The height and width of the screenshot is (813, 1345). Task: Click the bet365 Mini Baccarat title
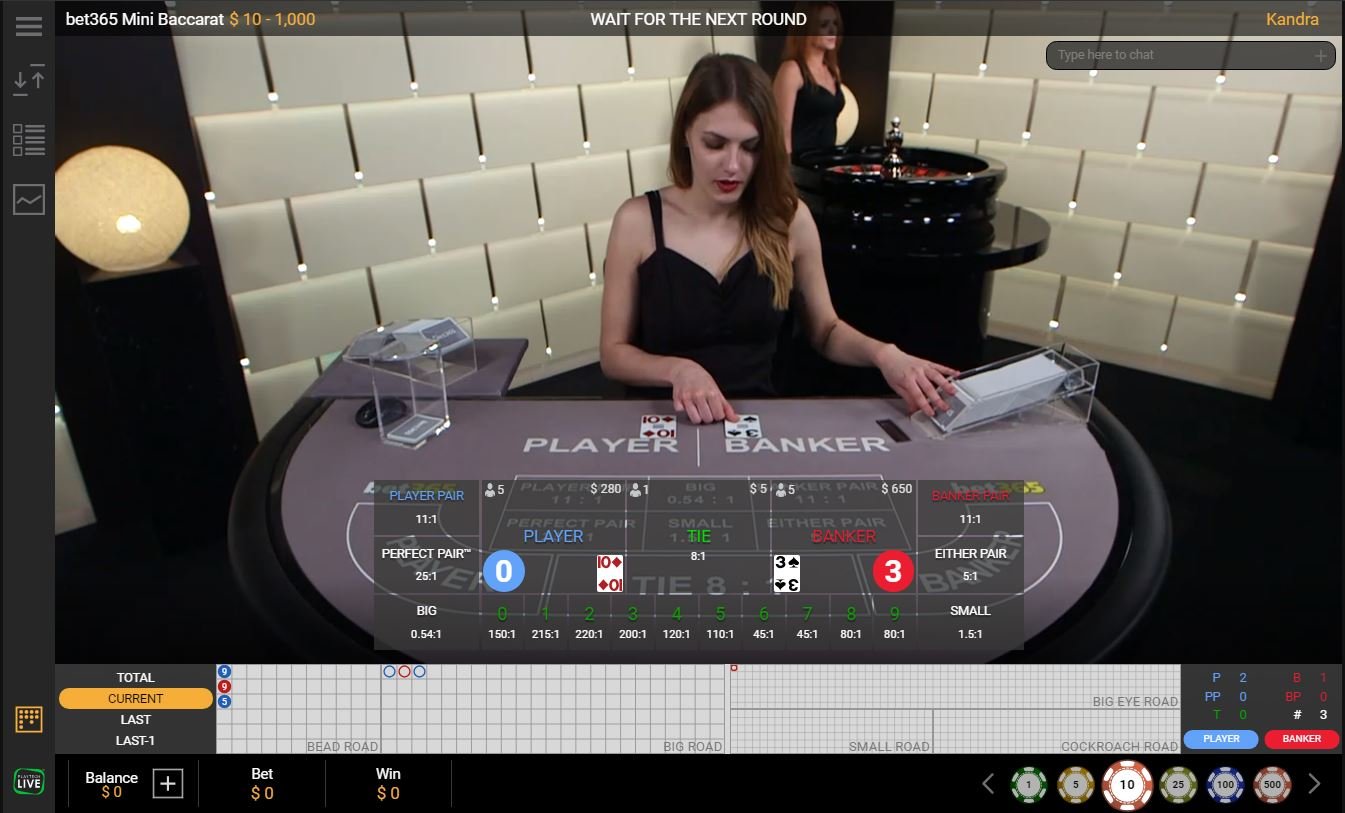[x=145, y=19]
